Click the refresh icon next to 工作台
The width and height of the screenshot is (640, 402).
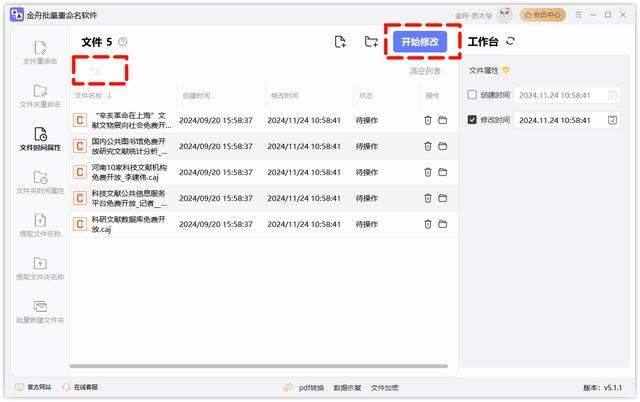coord(511,42)
